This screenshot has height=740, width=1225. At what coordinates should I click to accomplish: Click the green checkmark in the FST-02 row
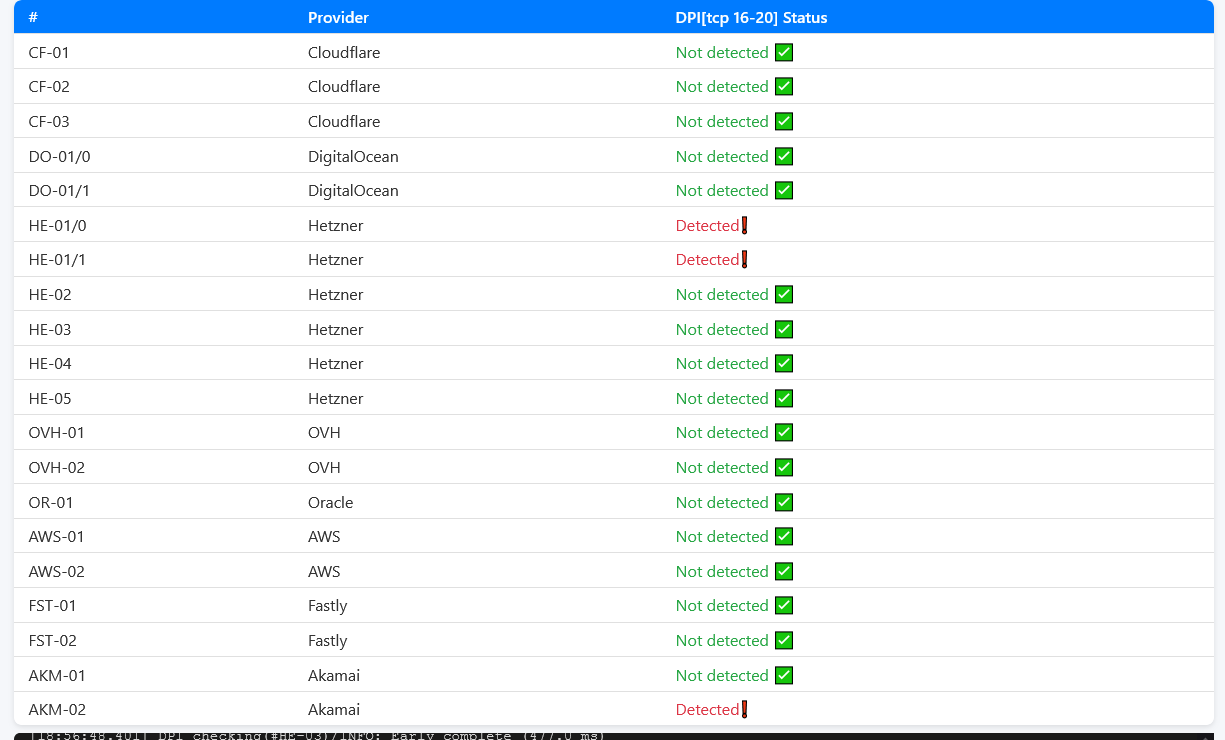click(x=784, y=641)
